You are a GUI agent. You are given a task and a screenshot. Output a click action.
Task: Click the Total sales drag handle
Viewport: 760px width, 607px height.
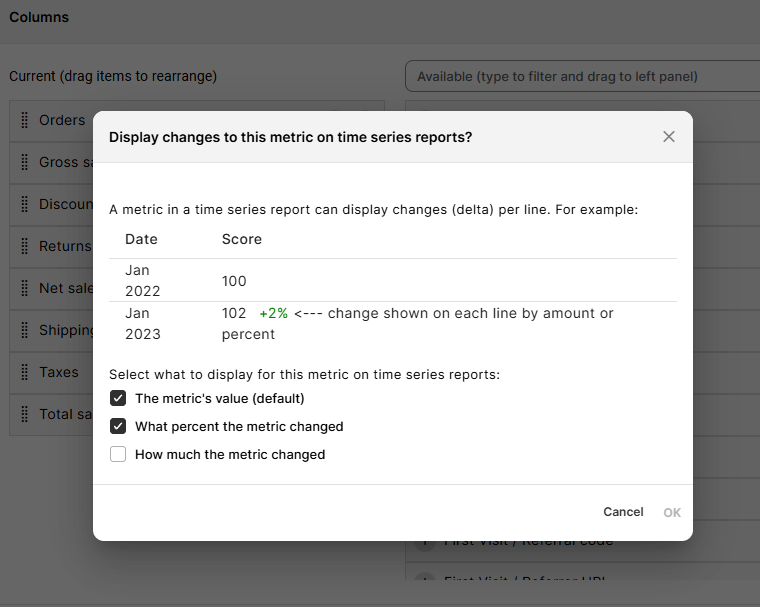[24, 414]
